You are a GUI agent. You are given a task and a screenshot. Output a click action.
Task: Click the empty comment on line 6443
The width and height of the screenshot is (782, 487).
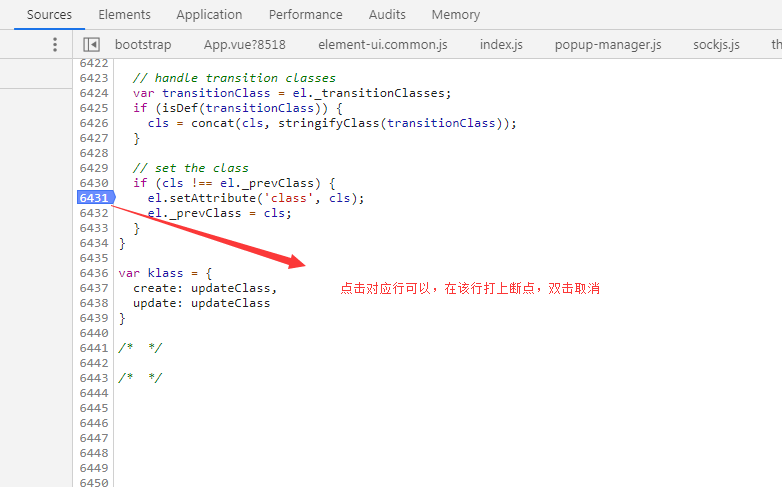tap(140, 378)
